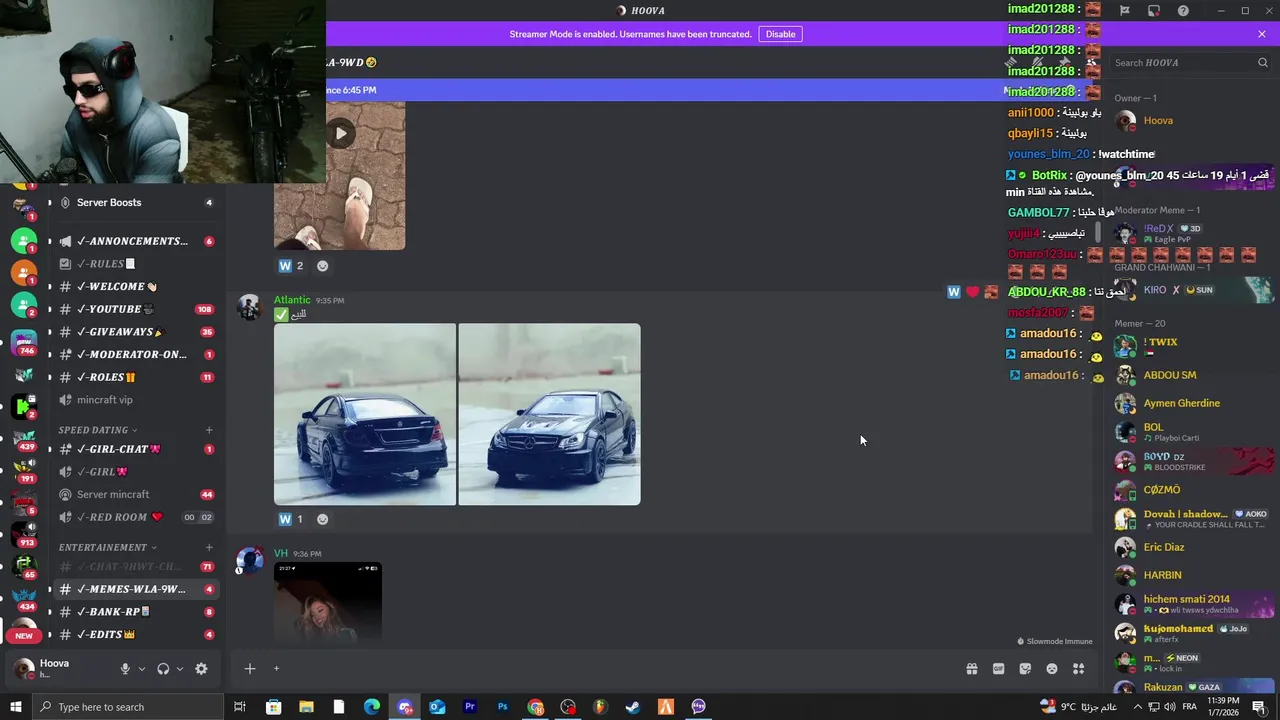This screenshot has height=720, width=1280.
Task: Open the emoji picker icon
Action: coord(1052,669)
